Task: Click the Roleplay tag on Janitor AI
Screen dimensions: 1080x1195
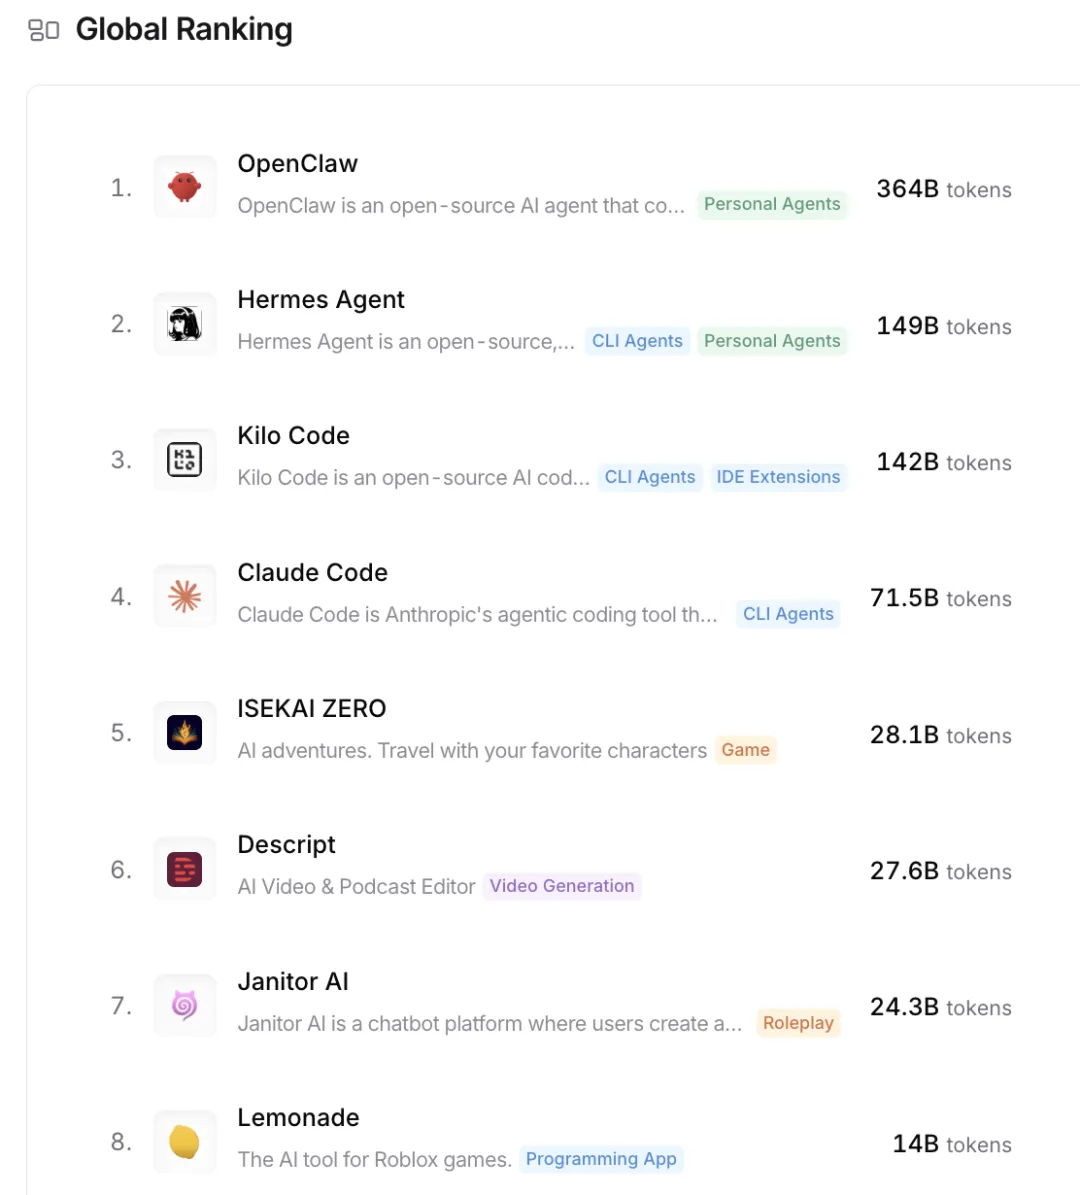Action: click(798, 1023)
